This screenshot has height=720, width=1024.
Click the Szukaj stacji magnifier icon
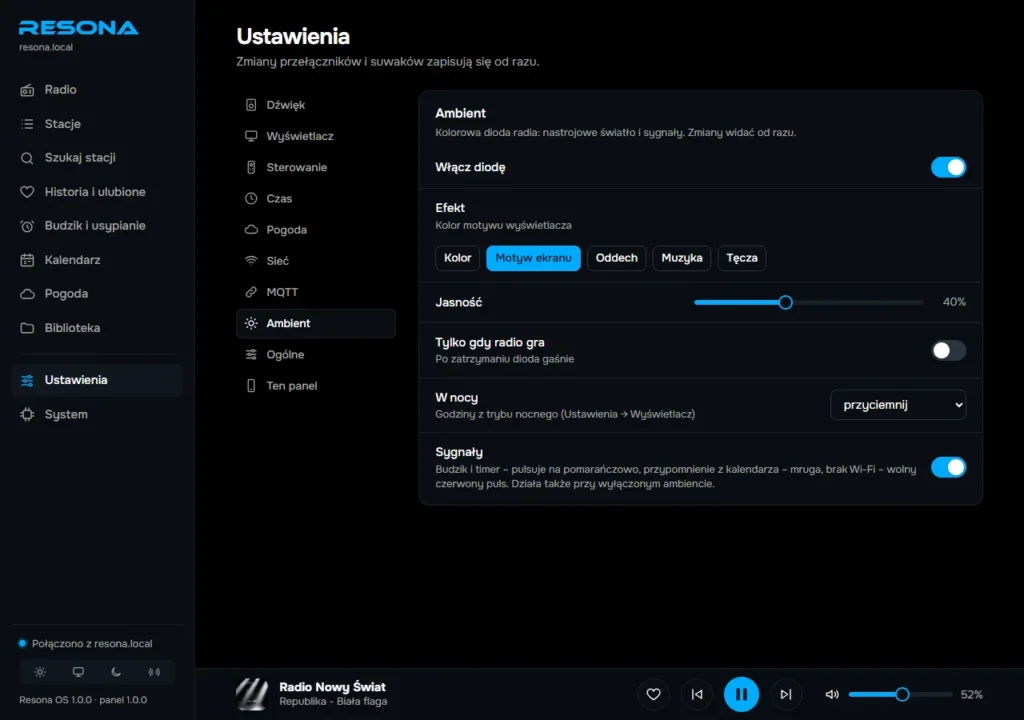click(27, 158)
